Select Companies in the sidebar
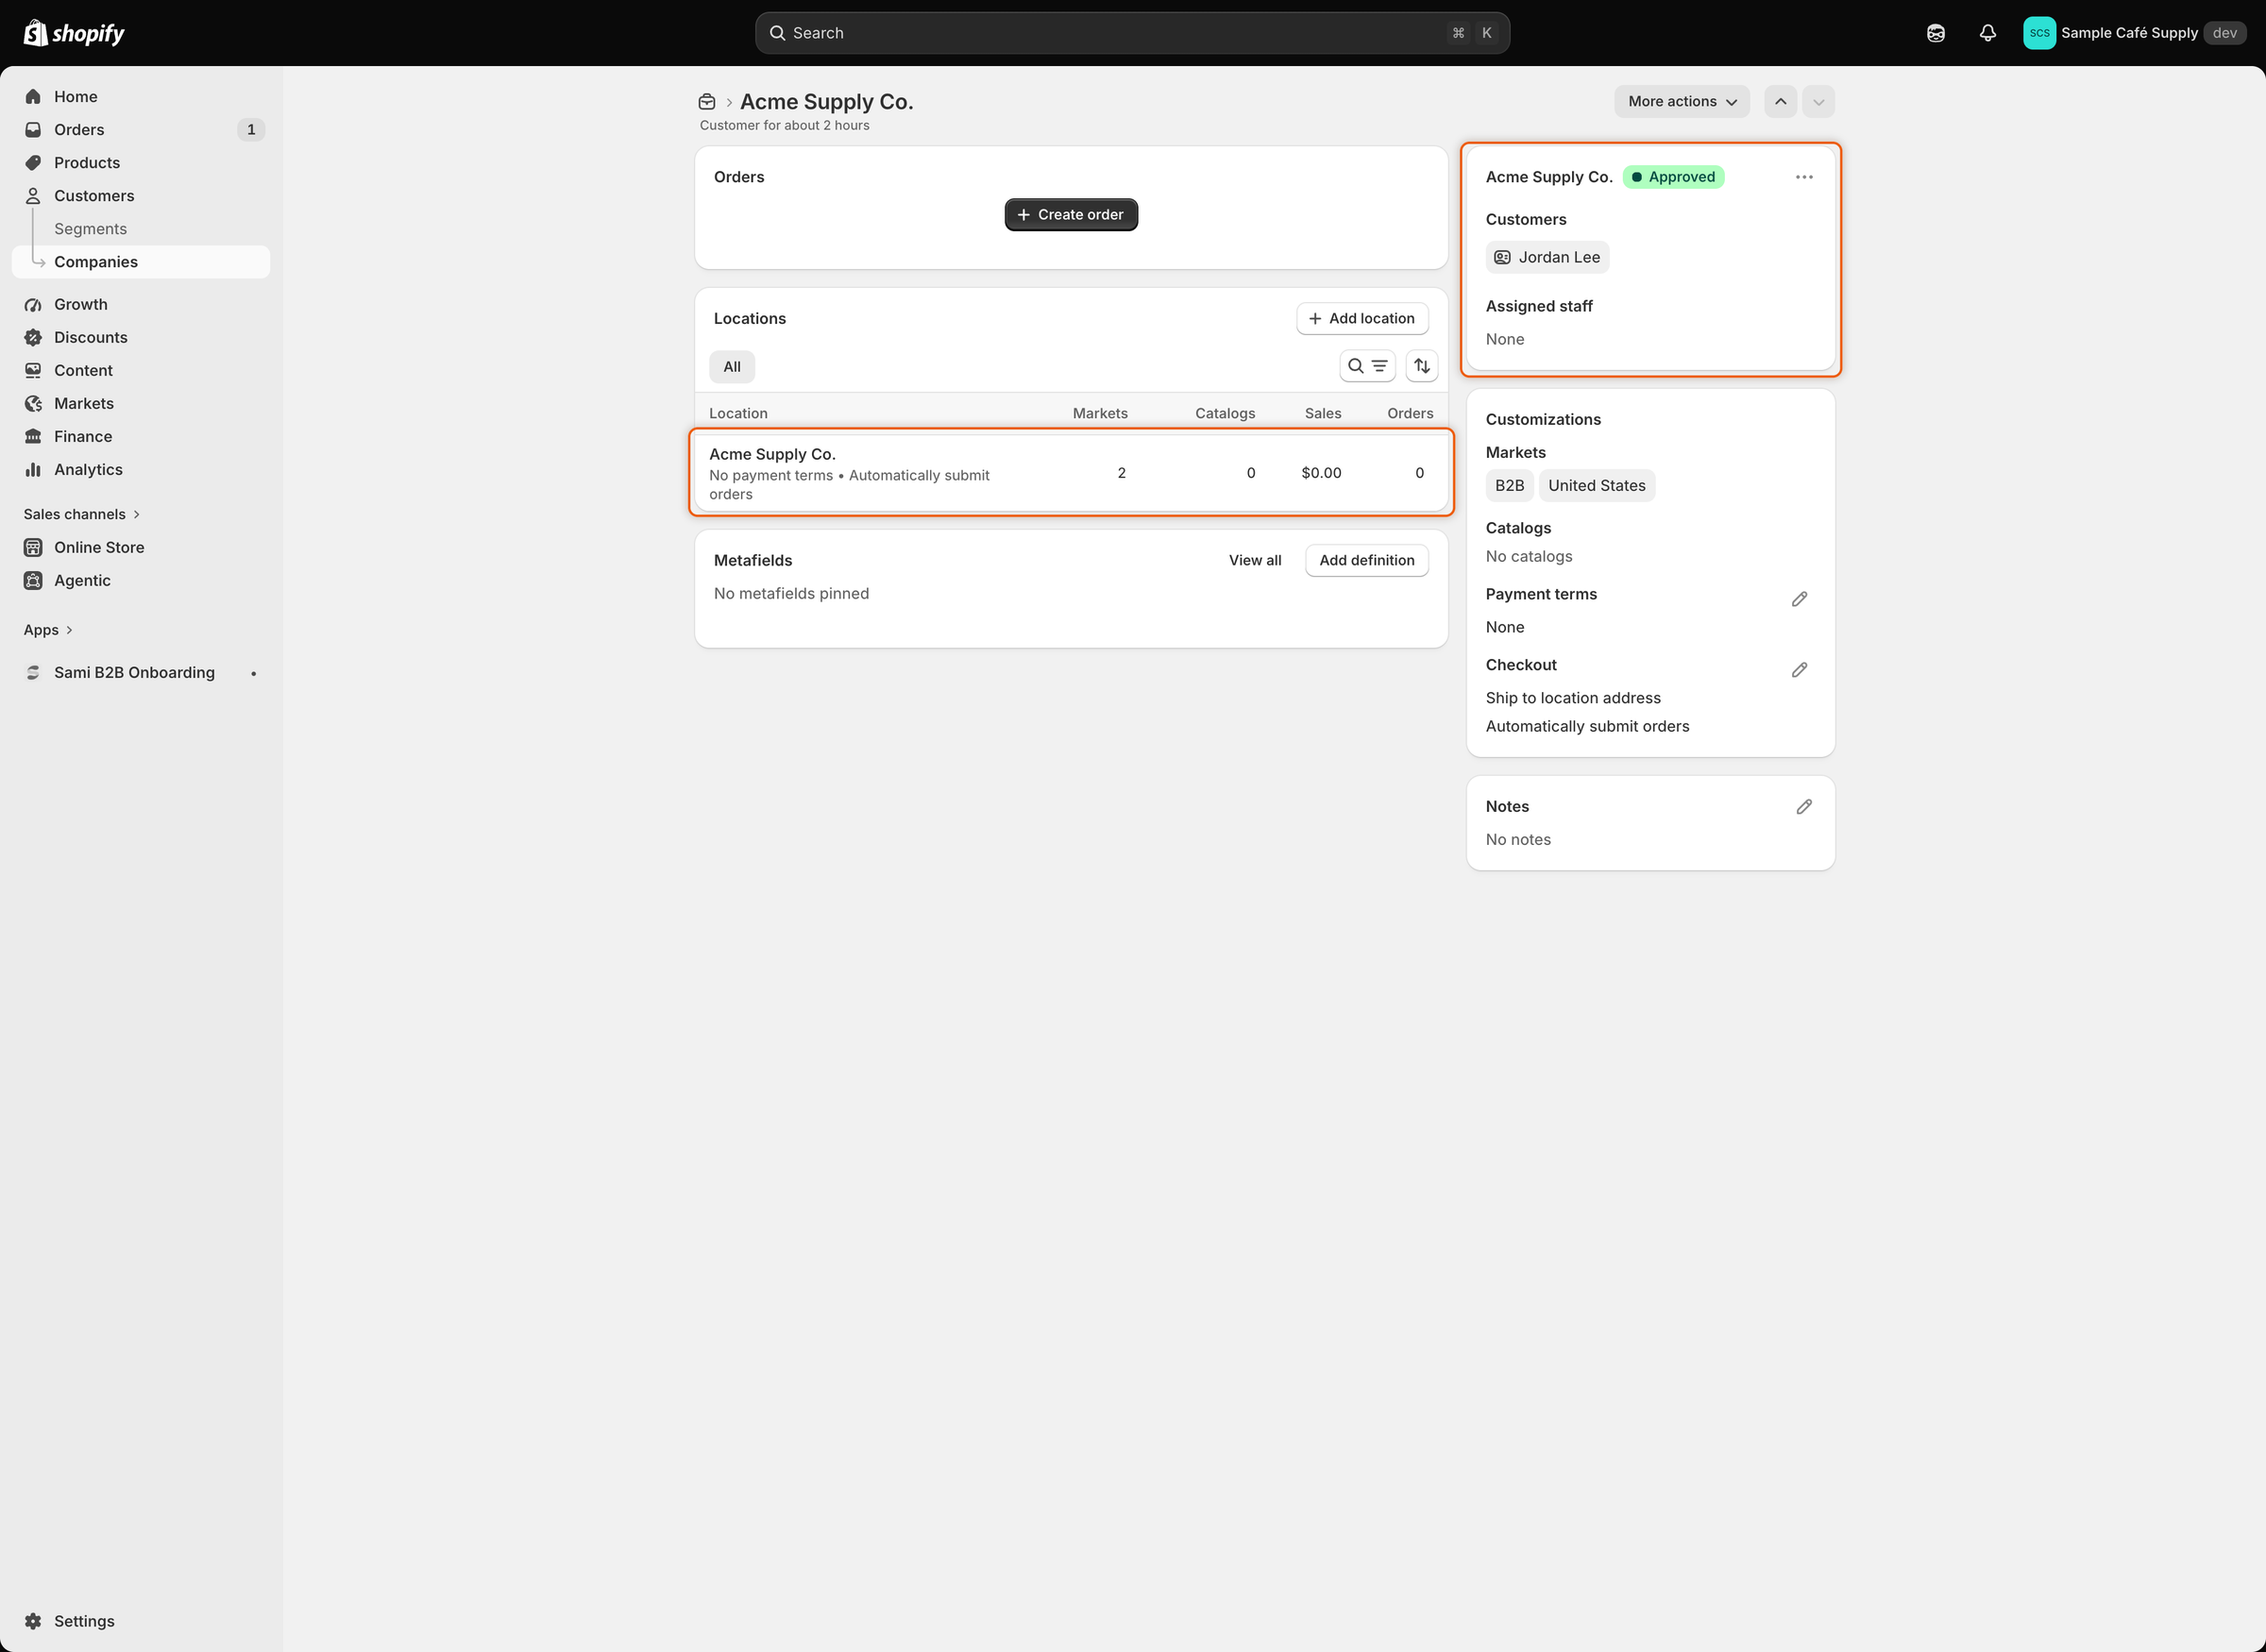Viewport: 2266px width, 1652px height. (x=141, y=262)
